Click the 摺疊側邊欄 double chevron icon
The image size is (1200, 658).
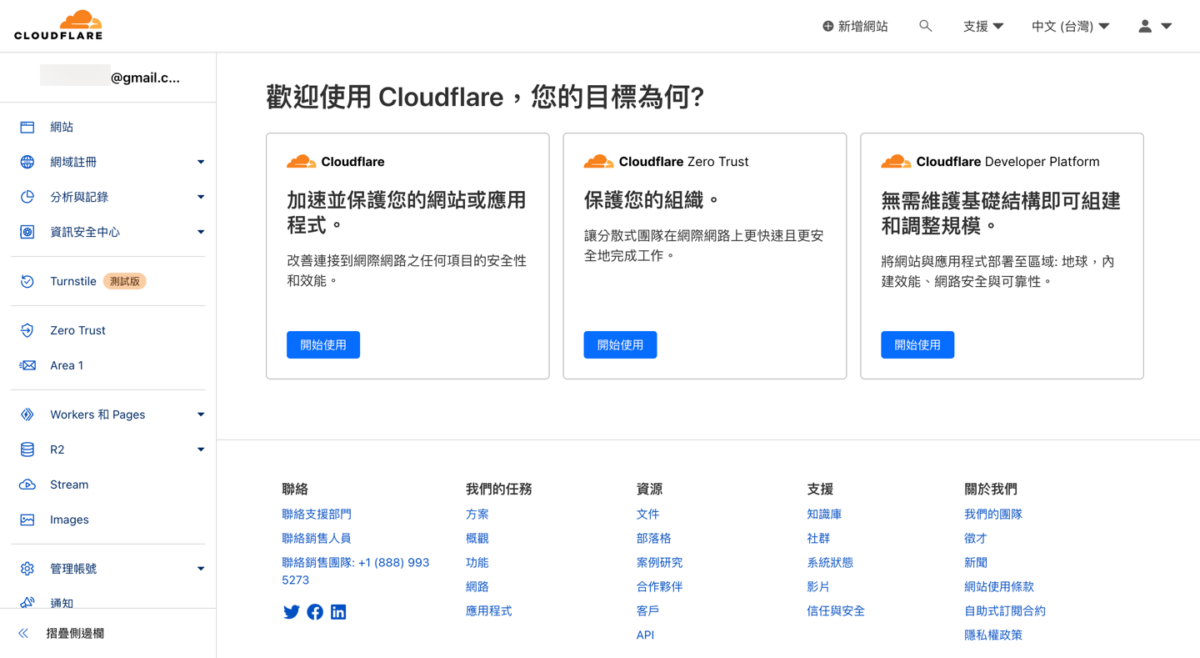tap(24, 634)
